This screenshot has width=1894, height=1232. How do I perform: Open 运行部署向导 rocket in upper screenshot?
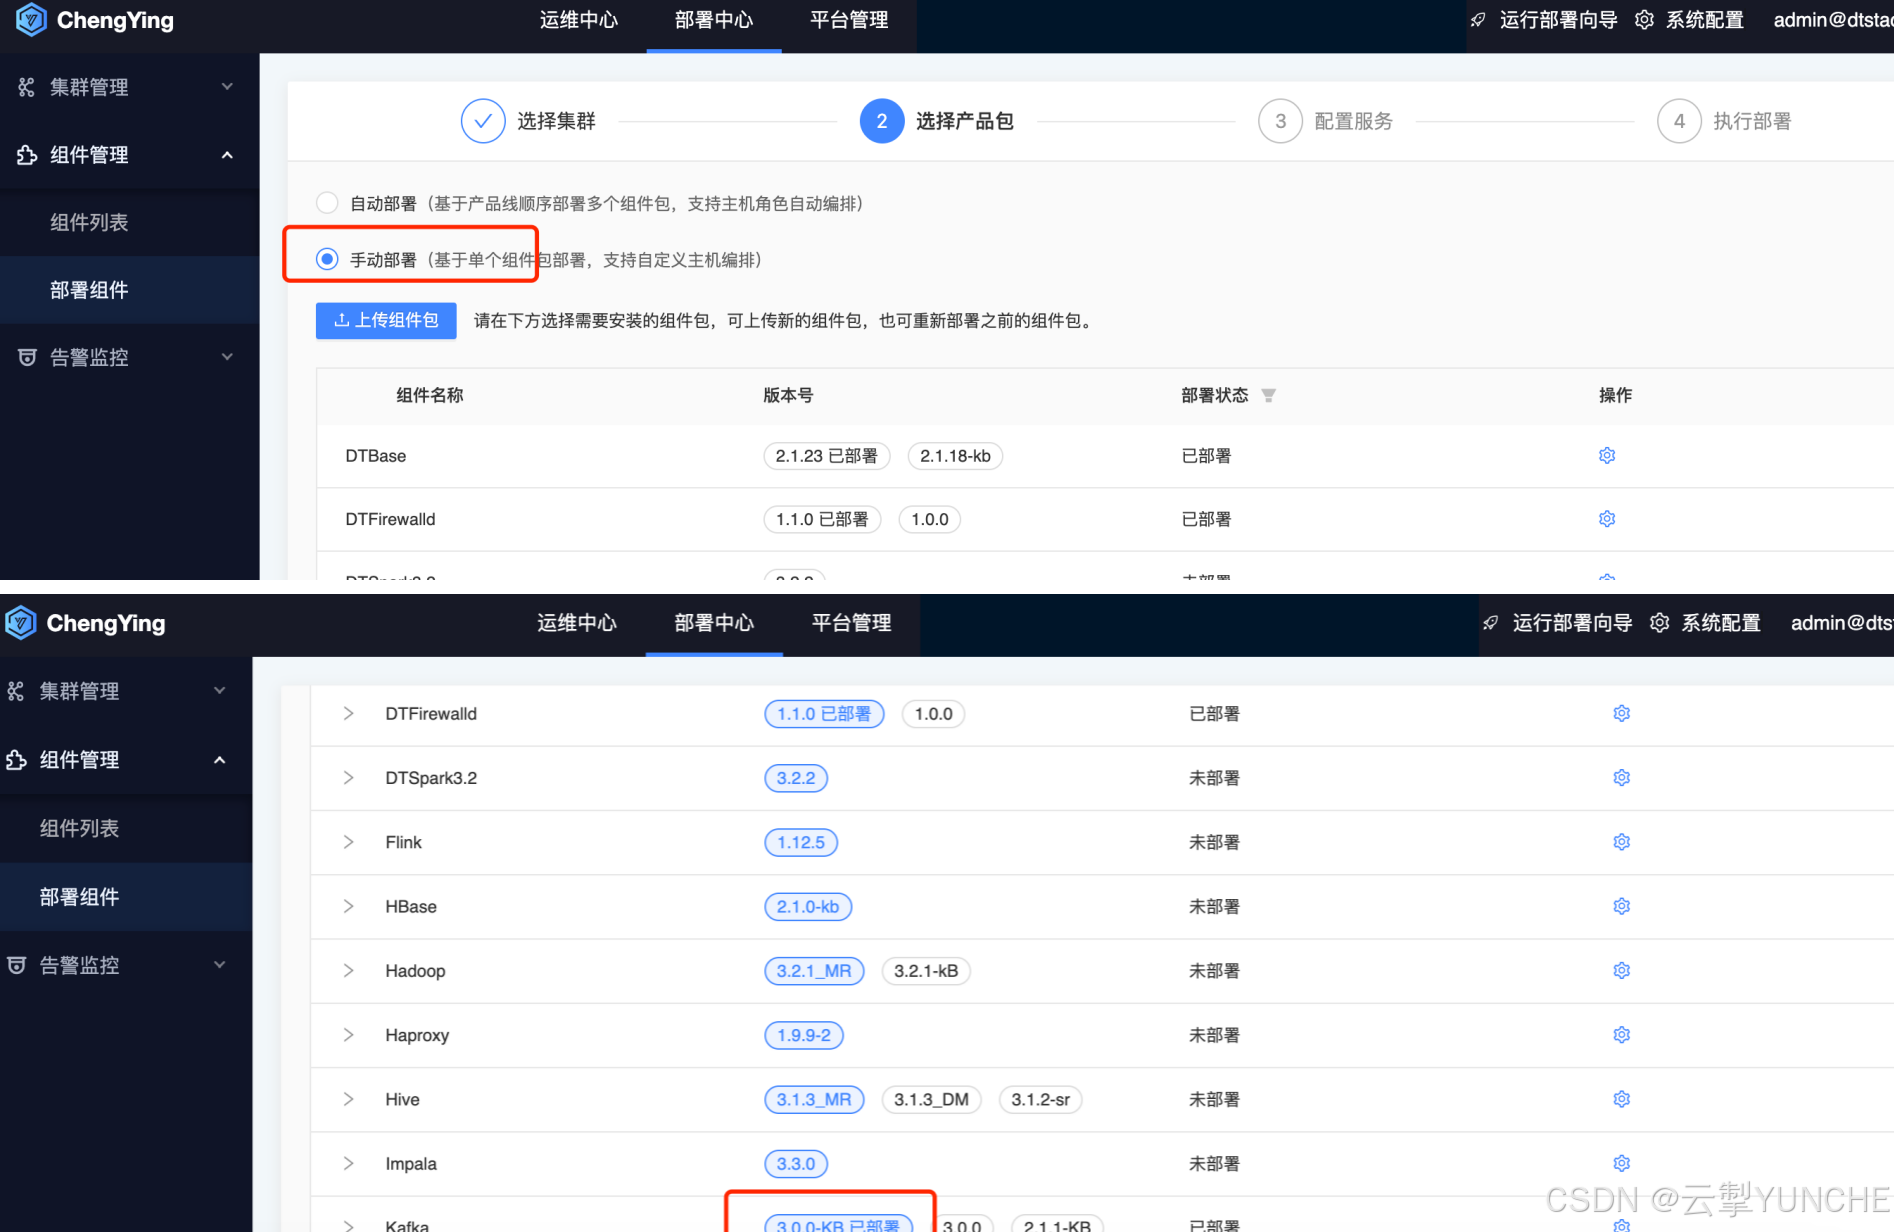(1478, 20)
